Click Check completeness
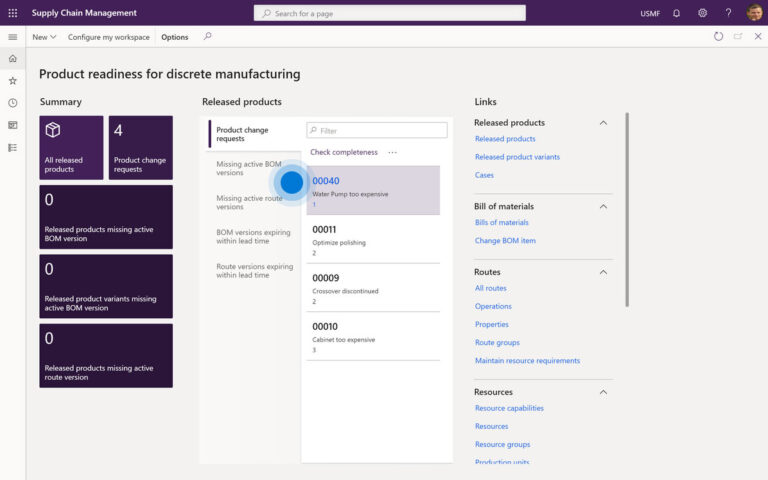Image resolution: width=768 pixels, height=480 pixels. (344, 152)
